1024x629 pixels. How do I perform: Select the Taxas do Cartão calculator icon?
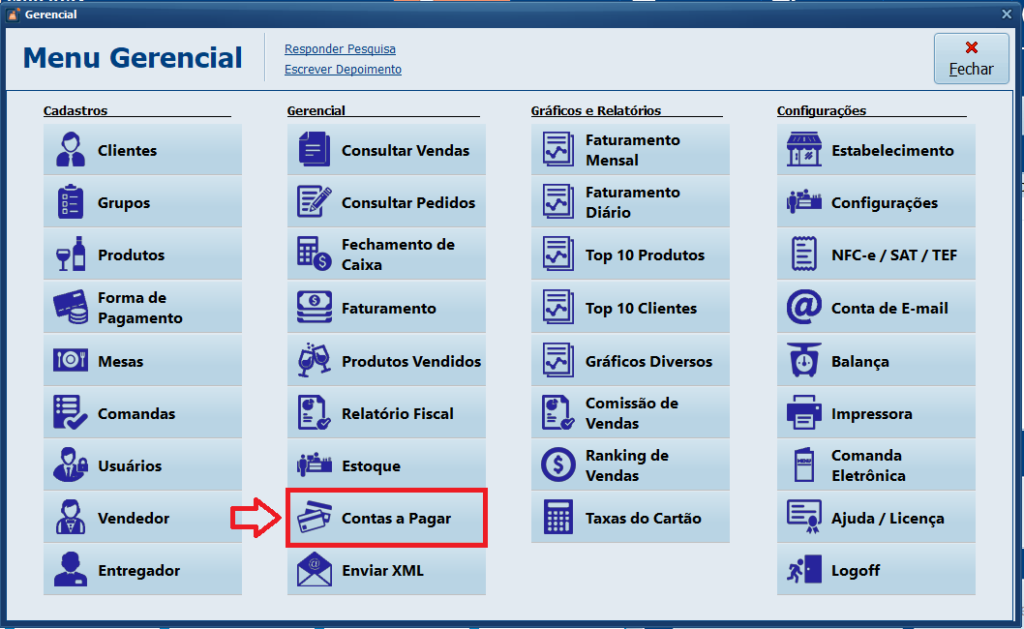click(558, 519)
